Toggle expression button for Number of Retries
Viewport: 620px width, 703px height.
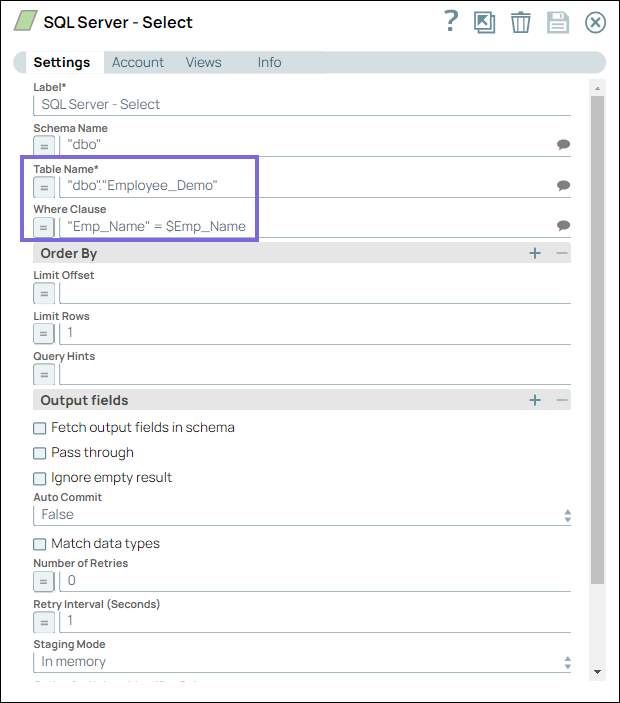44,581
